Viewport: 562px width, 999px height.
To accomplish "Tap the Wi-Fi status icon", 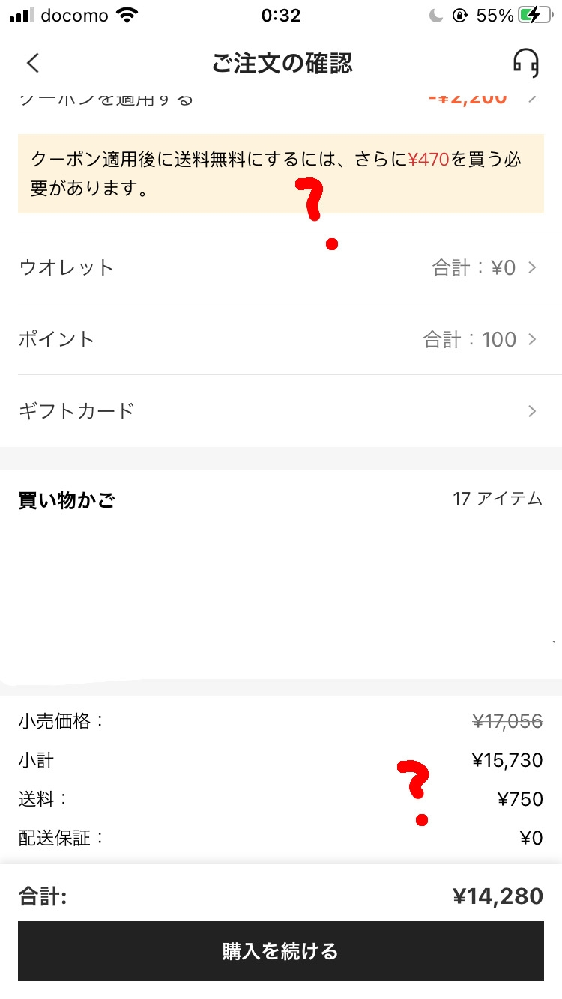I will 128,16.
